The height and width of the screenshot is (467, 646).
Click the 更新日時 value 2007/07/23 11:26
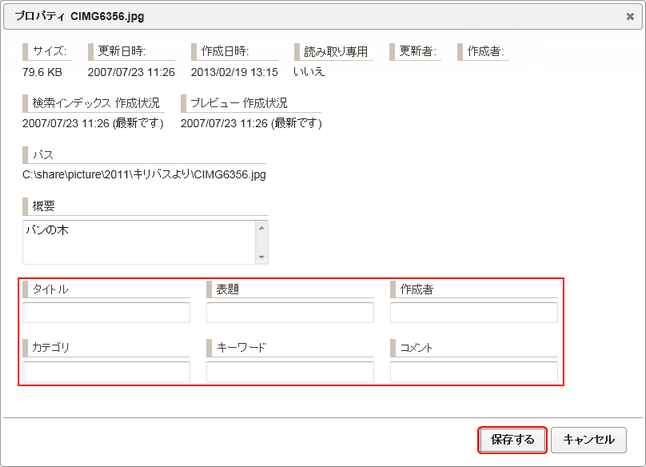(x=131, y=72)
